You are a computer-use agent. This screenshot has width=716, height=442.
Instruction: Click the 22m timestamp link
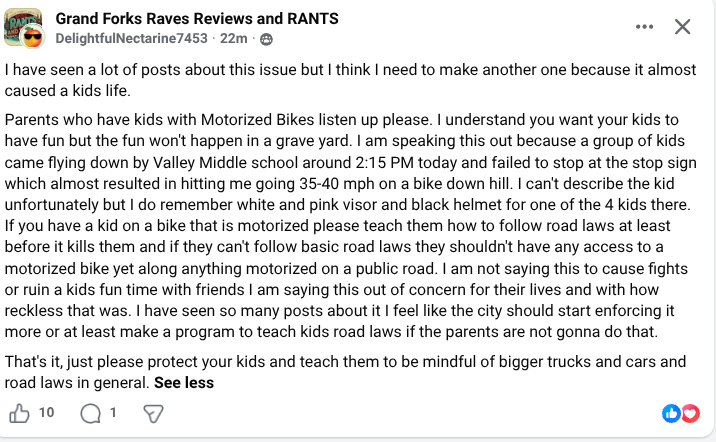point(234,38)
